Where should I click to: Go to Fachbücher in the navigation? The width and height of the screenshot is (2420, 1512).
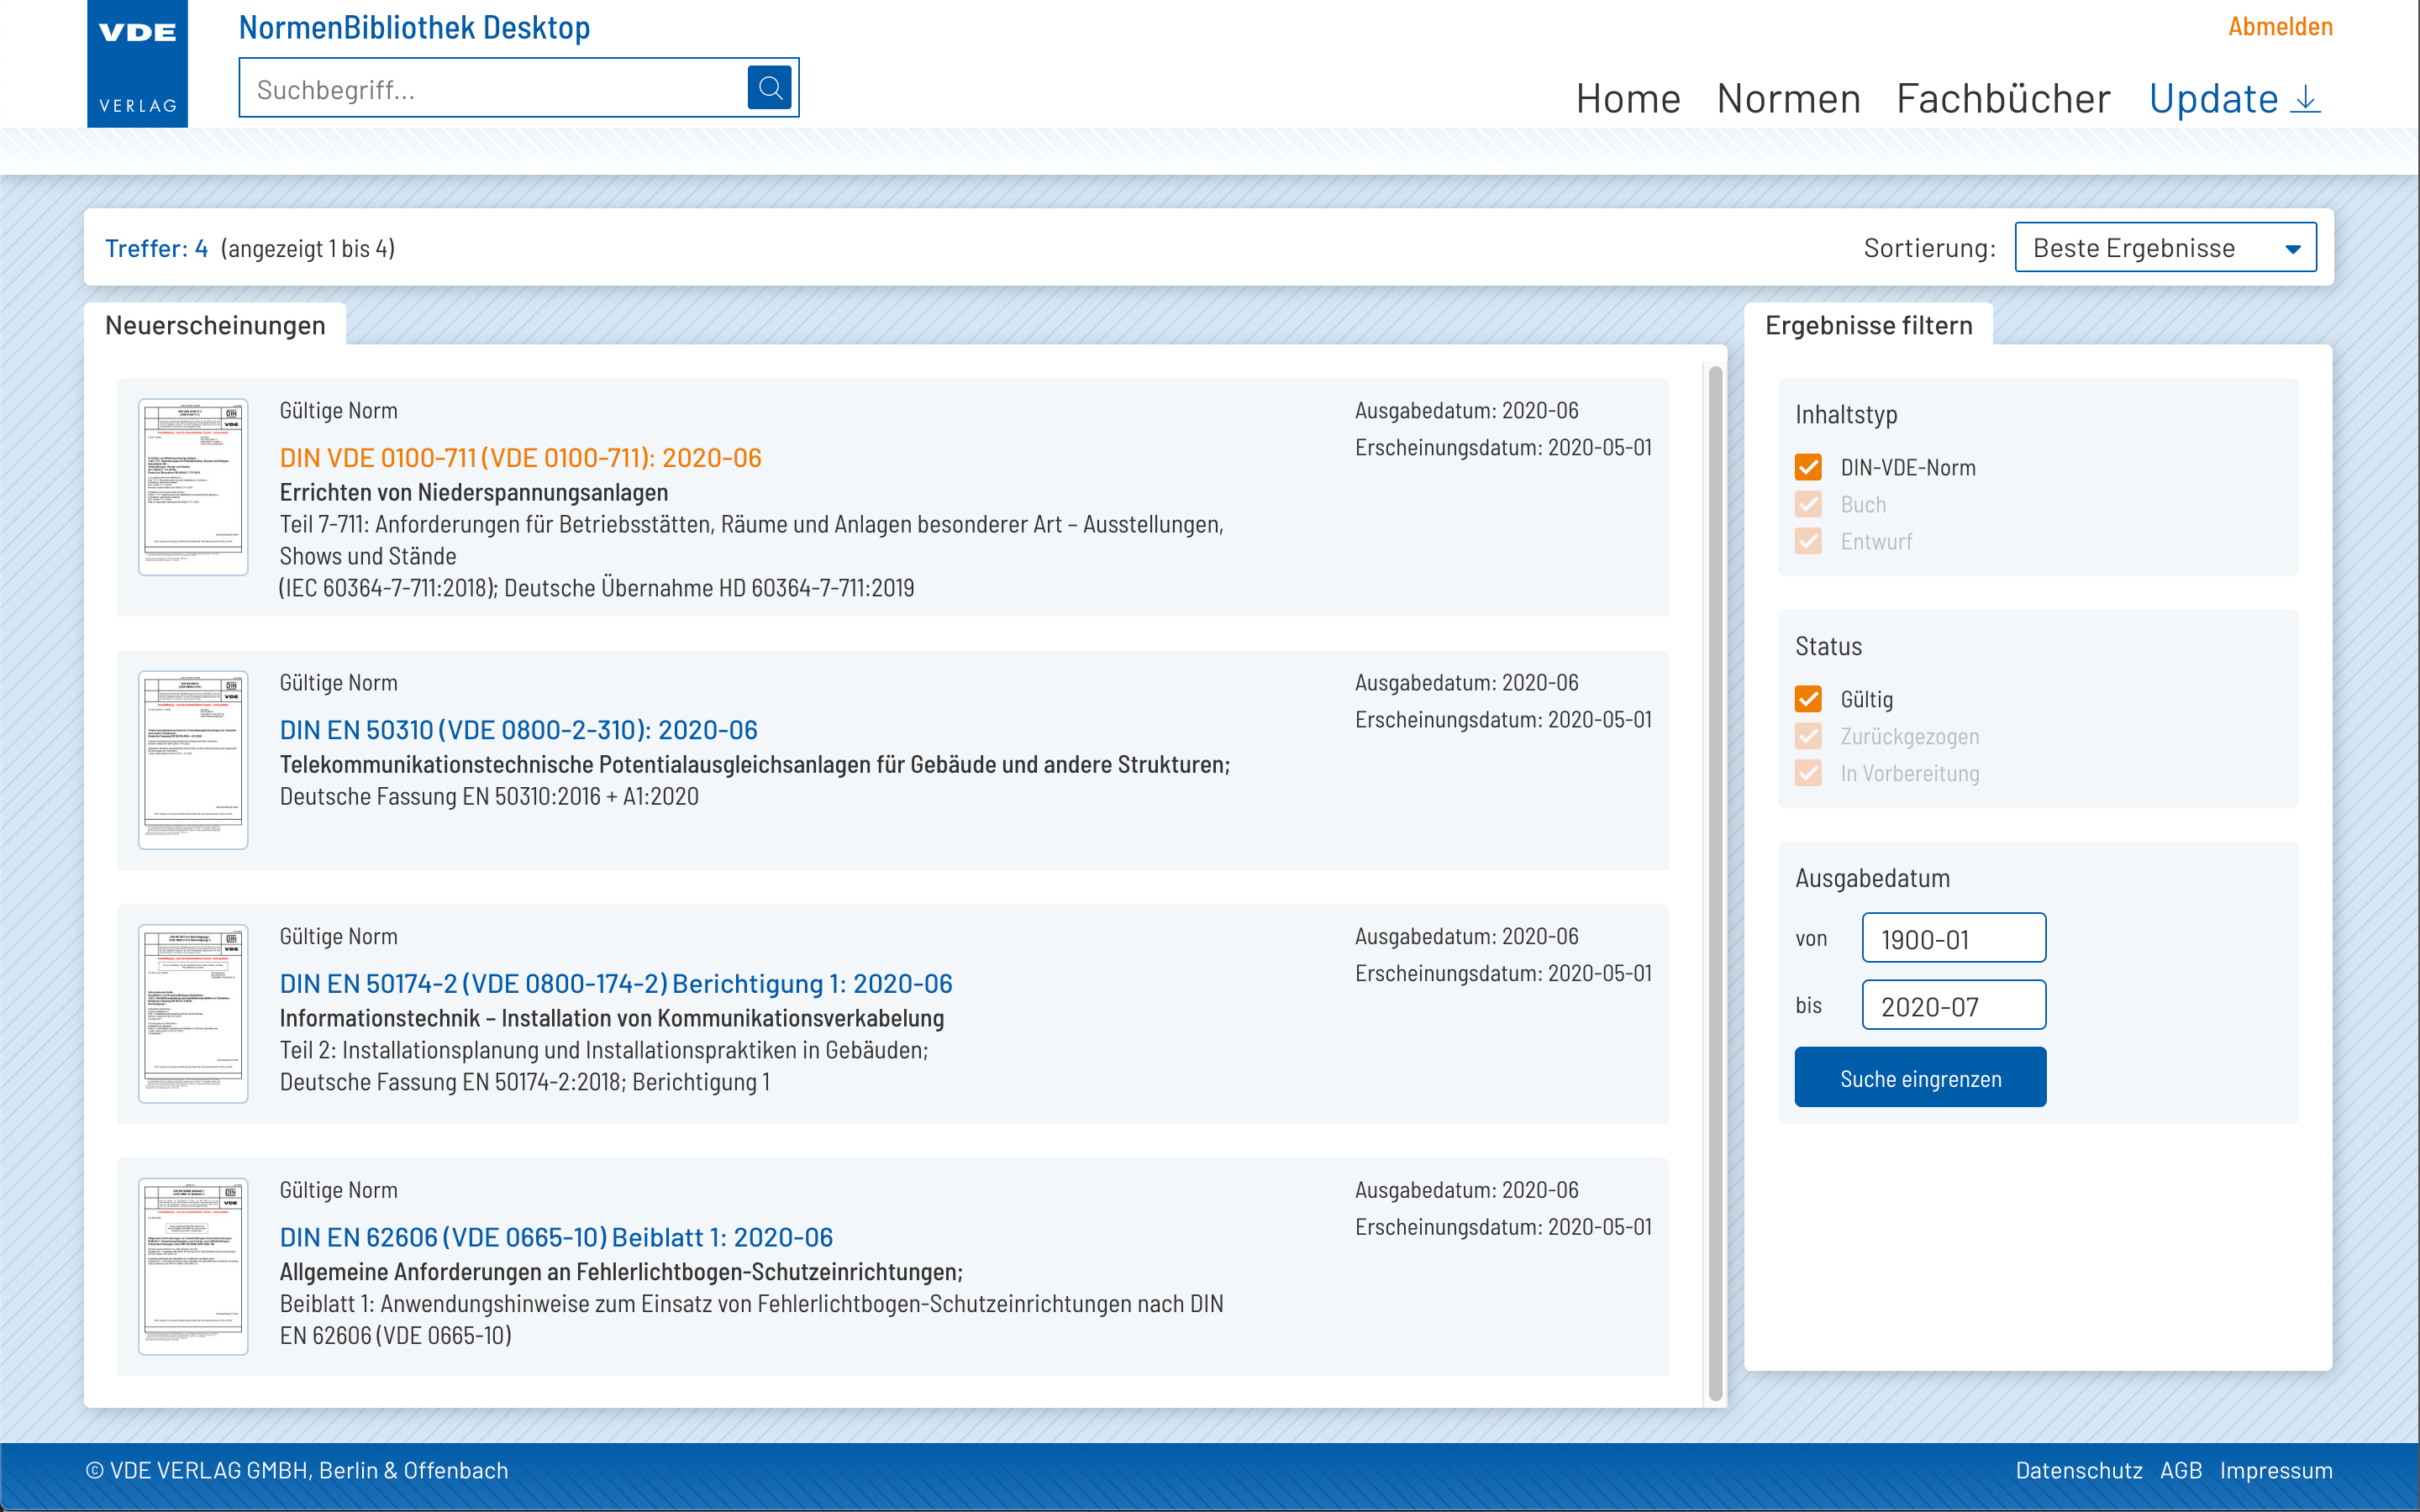coord(2003,99)
